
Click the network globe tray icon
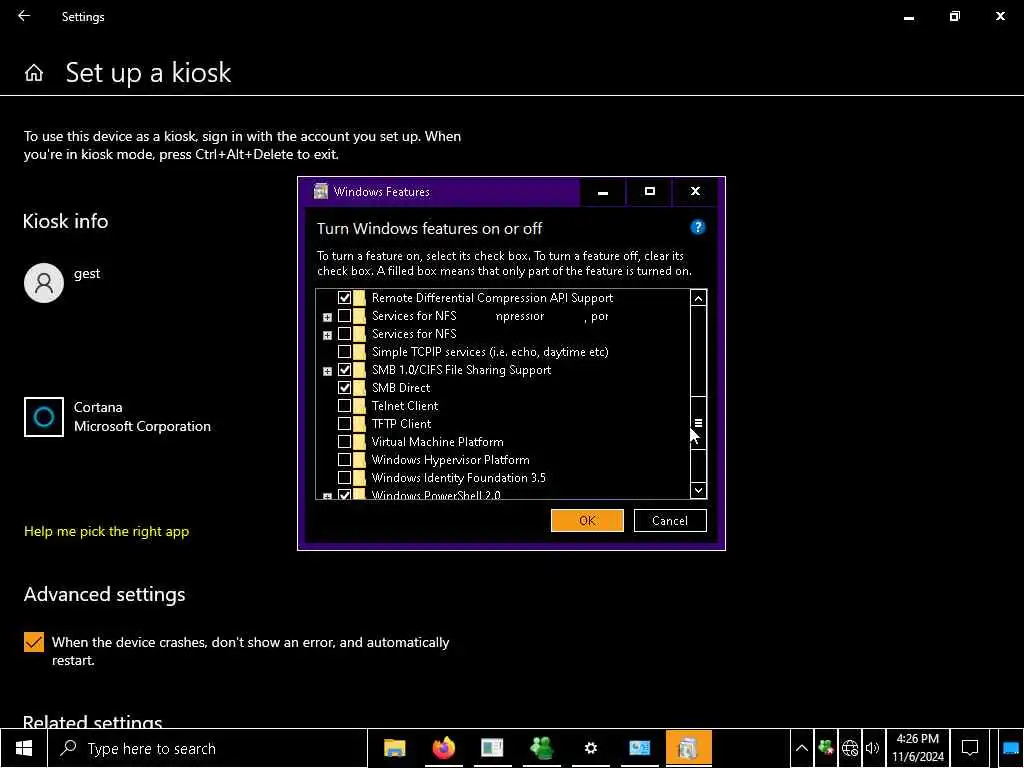point(850,748)
